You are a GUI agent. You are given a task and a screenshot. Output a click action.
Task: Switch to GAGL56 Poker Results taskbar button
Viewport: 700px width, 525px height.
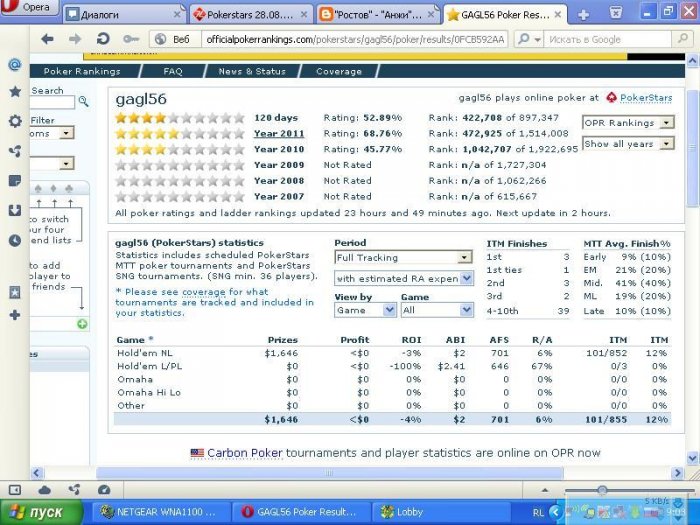(302, 512)
